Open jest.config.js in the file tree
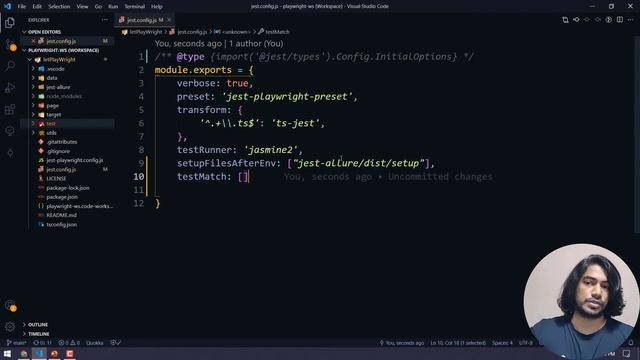This screenshot has width=640, height=360. (61, 169)
